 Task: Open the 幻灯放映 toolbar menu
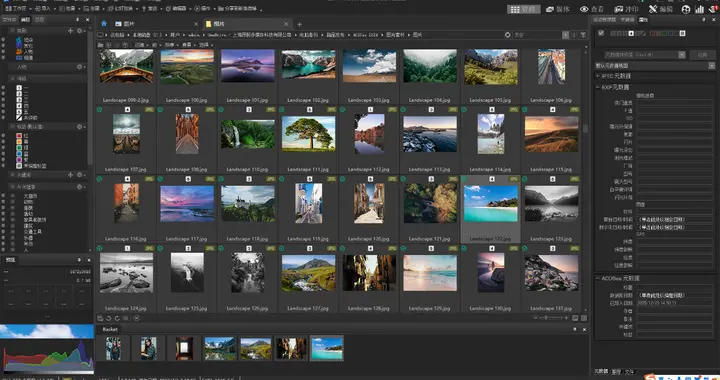coord(122,9)
